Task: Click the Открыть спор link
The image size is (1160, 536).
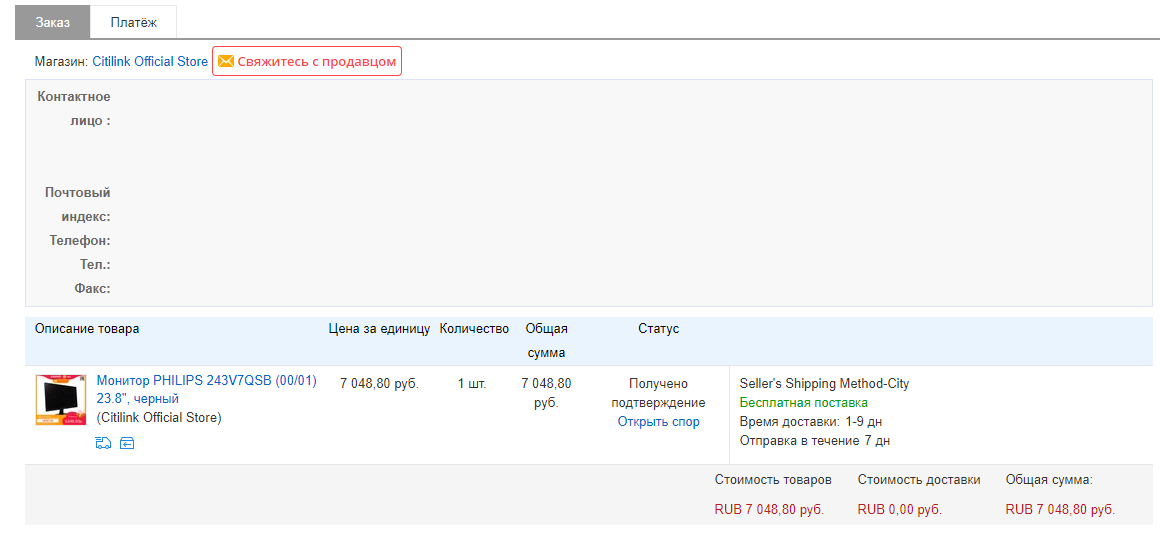Action: pos(658,422)
